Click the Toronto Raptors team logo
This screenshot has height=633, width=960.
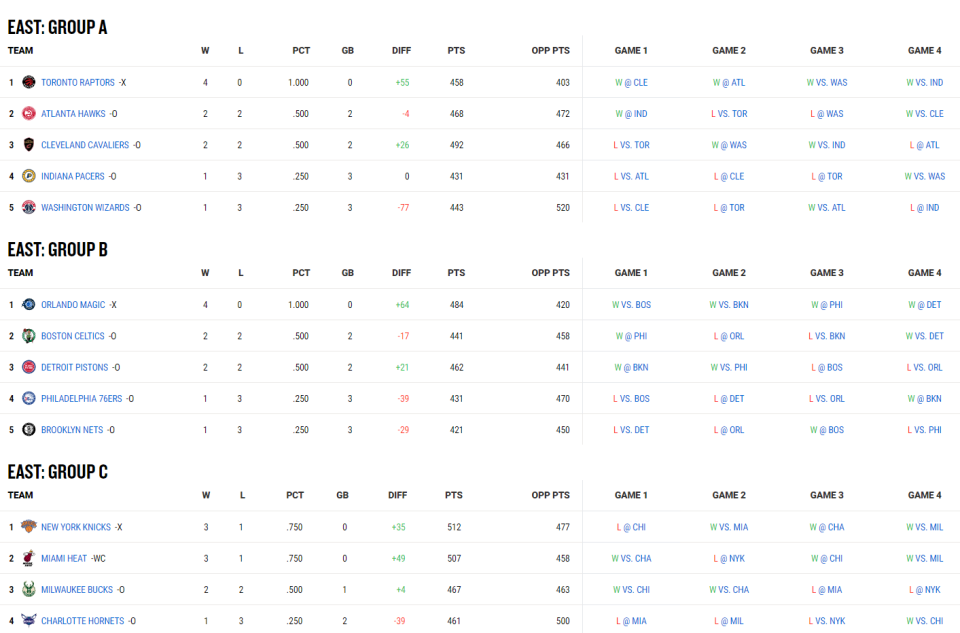(x=28, y=83)
